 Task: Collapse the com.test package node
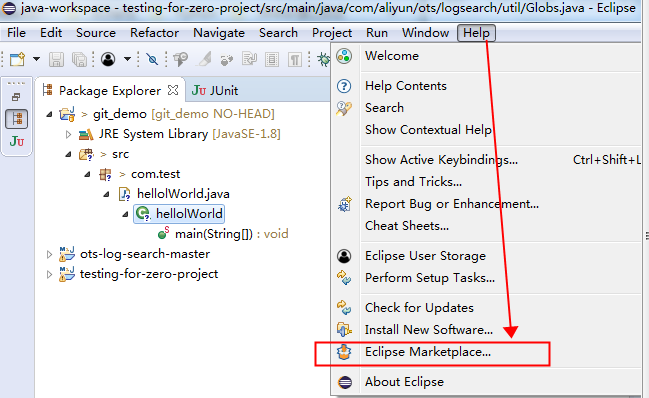point(87,174)
